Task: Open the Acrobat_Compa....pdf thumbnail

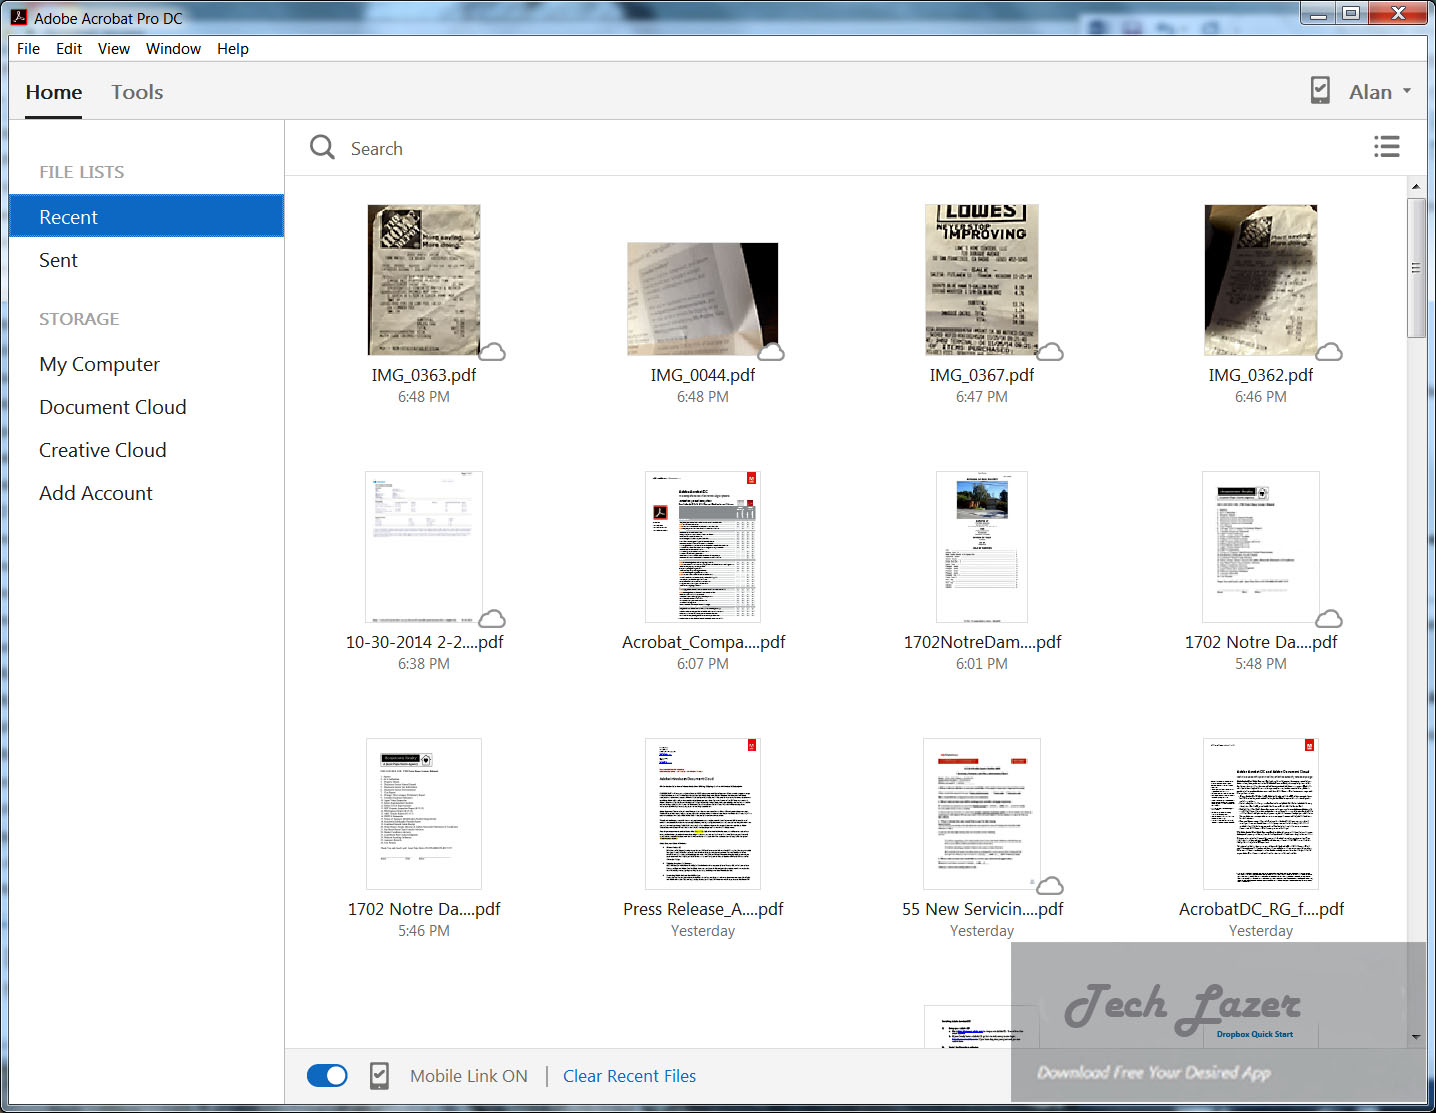Action: (x=703, y=547)
